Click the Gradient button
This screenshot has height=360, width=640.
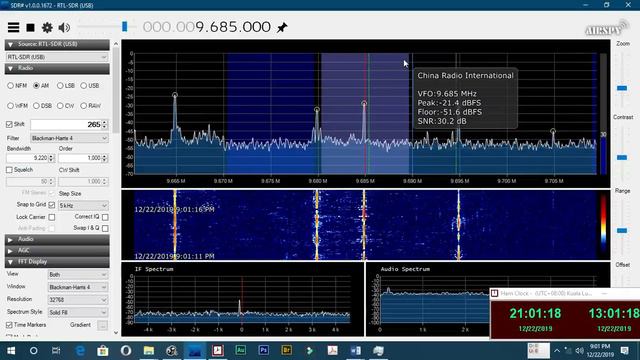click(x=102, y=325)
